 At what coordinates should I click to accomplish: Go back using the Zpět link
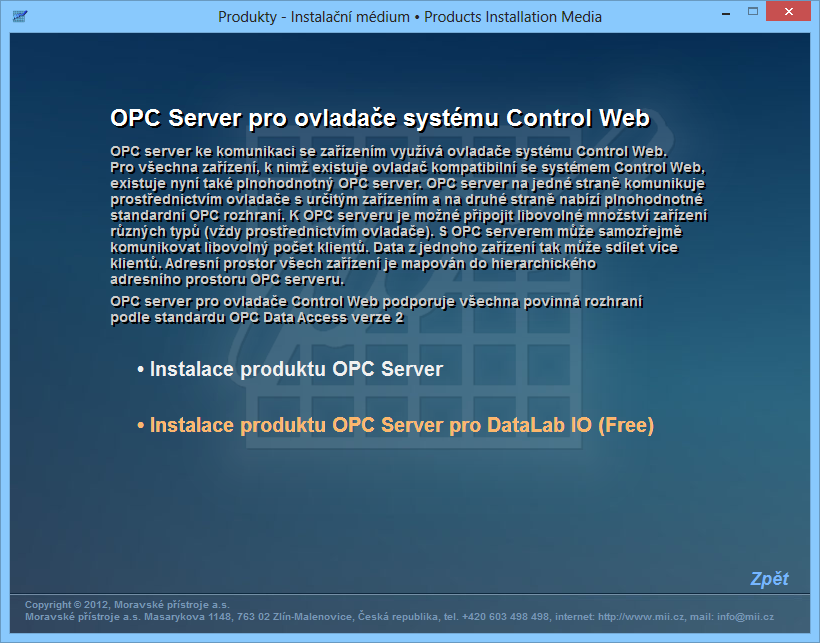pos(768,579)
